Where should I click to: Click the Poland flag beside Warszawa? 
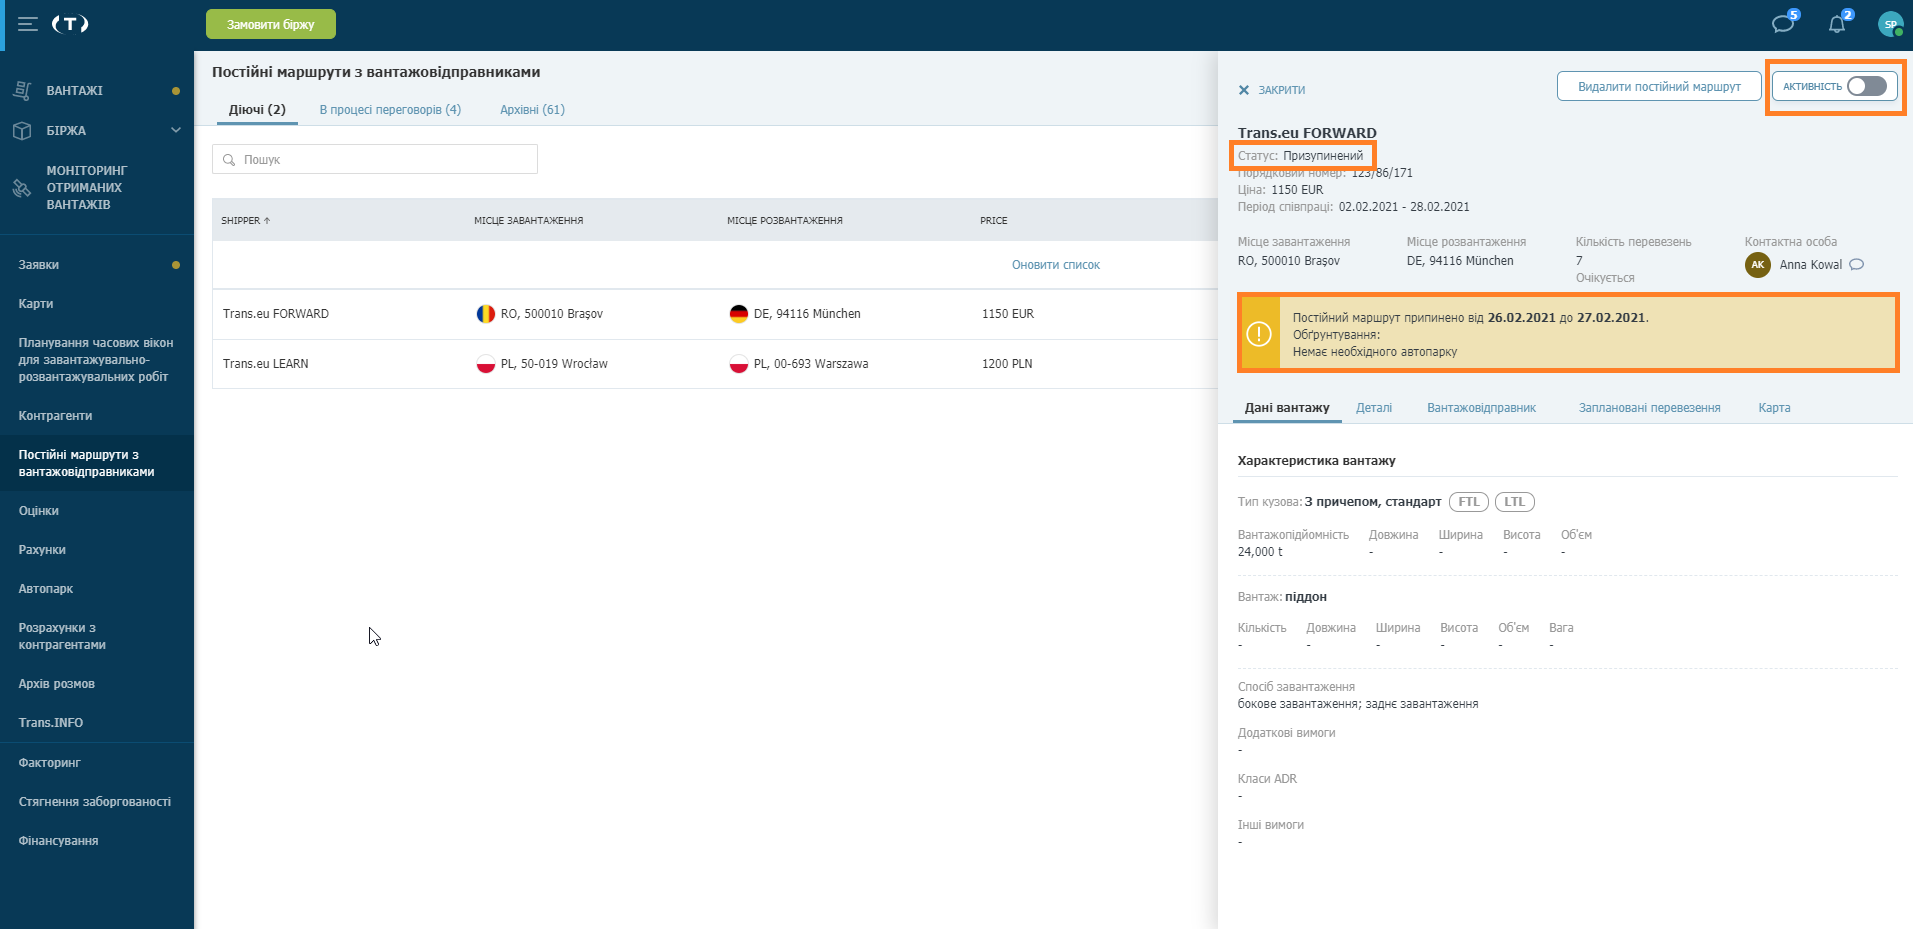[739, 364]
